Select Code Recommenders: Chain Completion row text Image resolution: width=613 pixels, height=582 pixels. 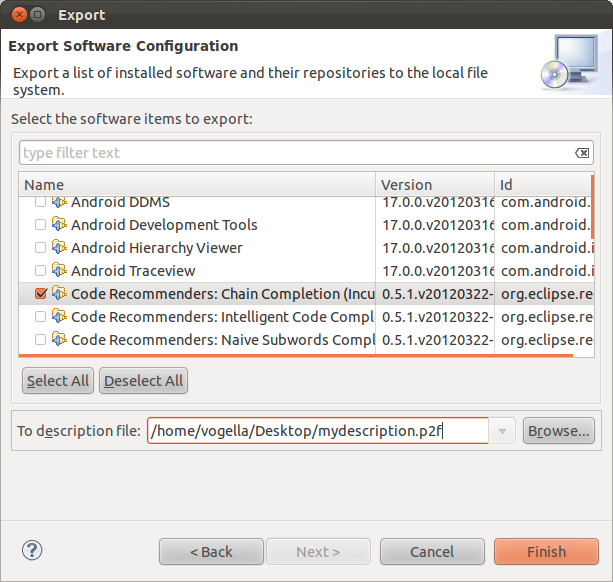tap(223, 294)
